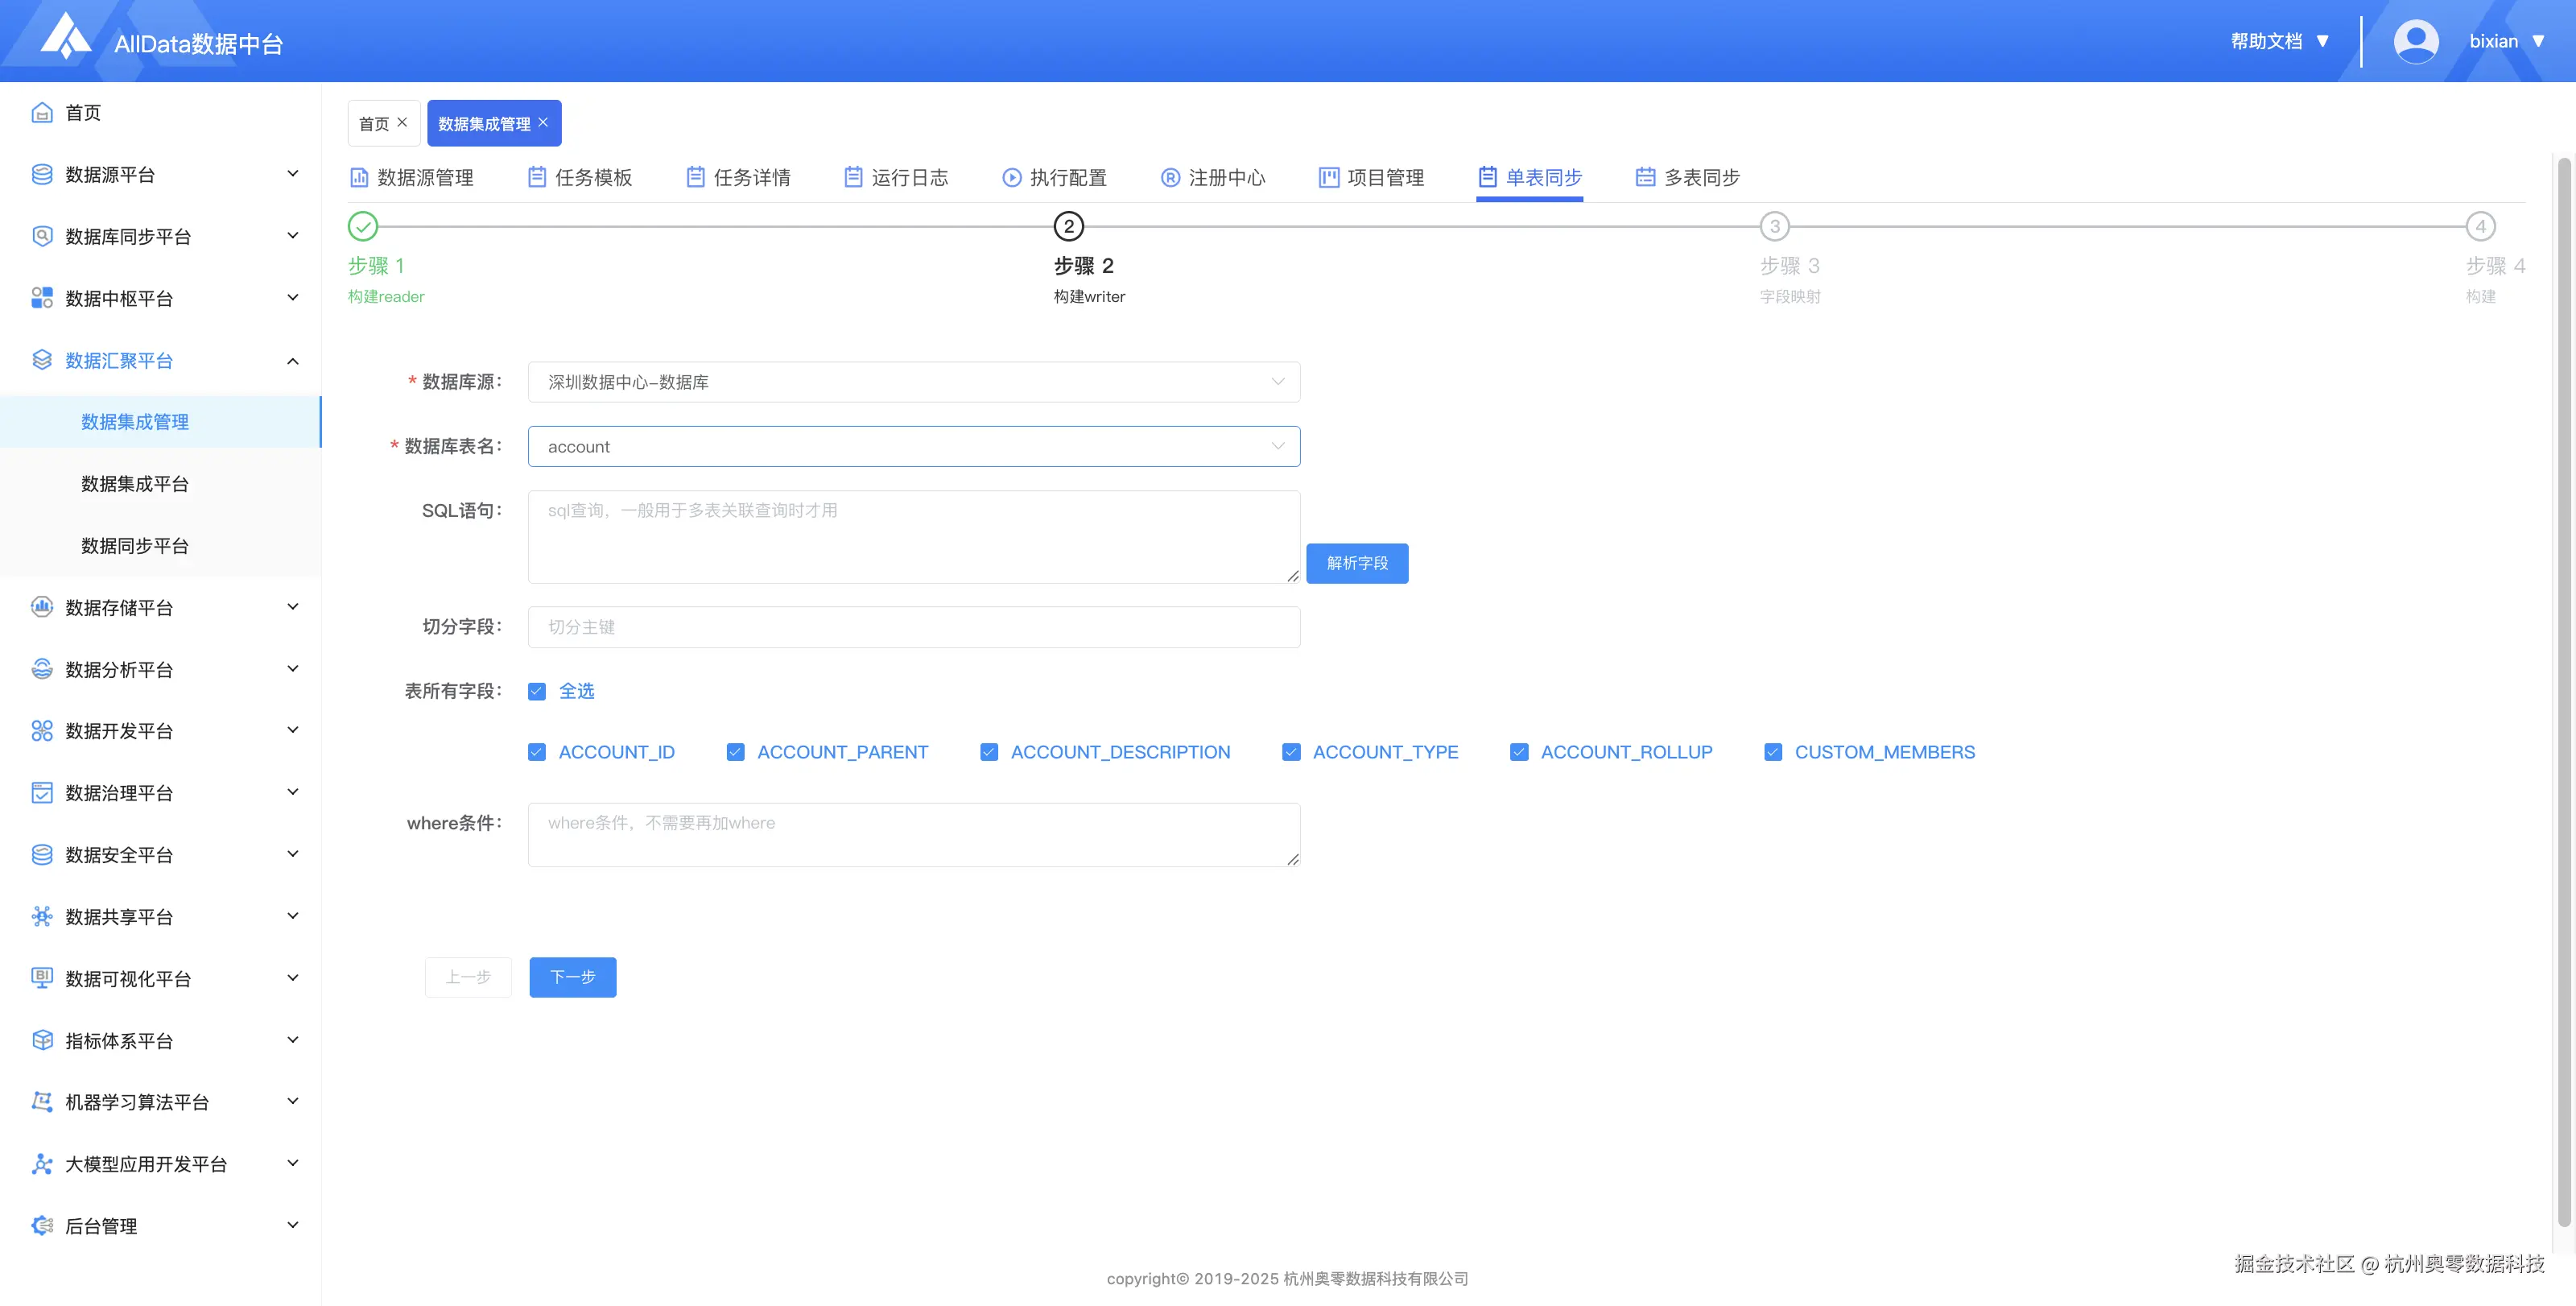
Task: Toggle the CUSTOM_MEMBERS checkbox
Action: tap(1773, 752)
